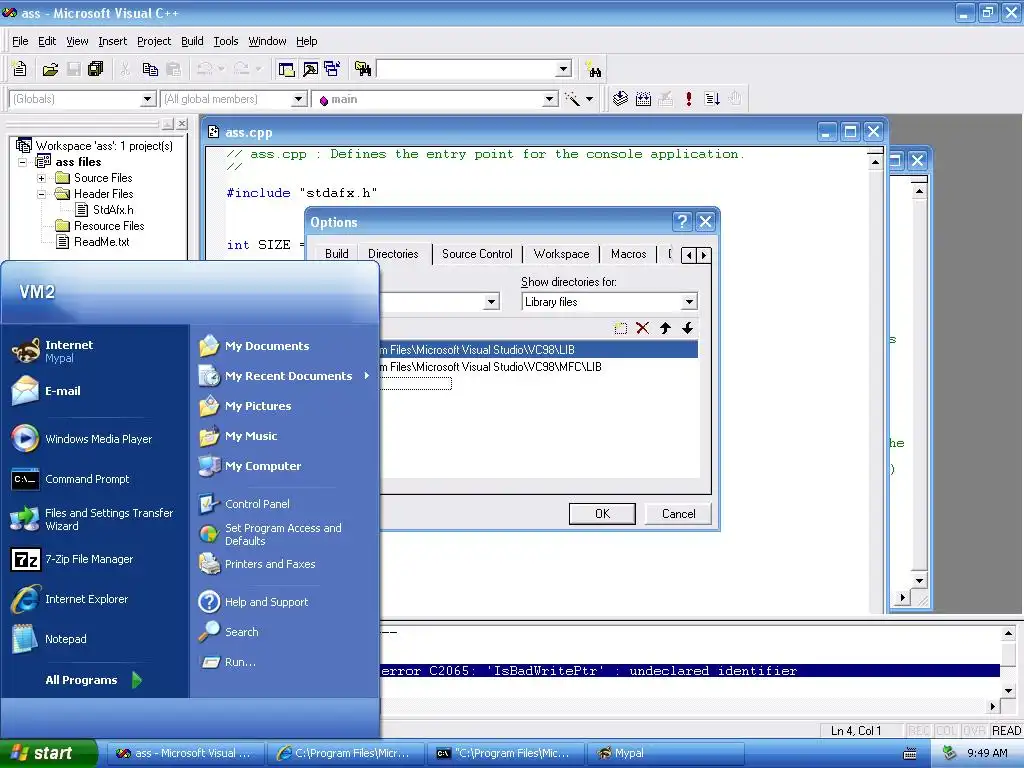Image resolution: width=1024 pixels, height=768 pixels.
Task: Open the Build menu
Action: (x=192, y=41)
